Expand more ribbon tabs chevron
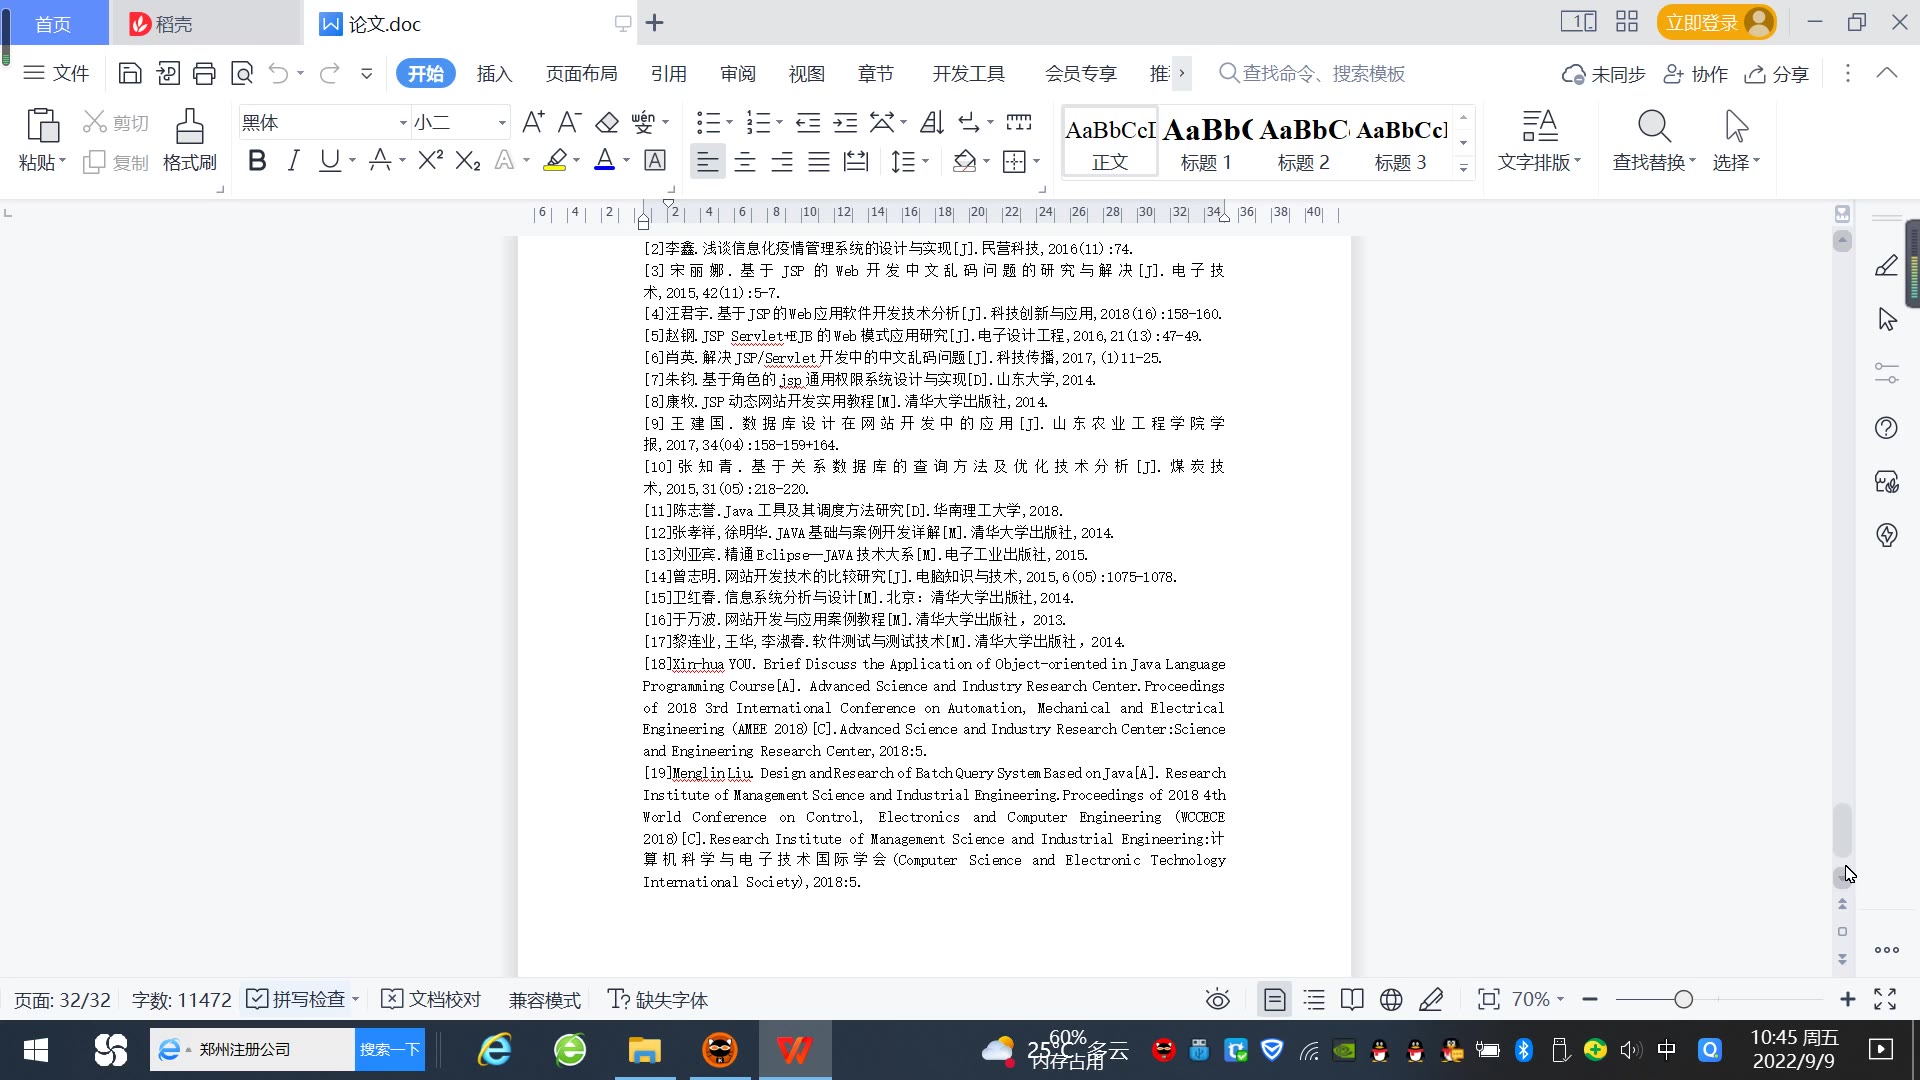This screenshot has height=1080, width=1920. tap(1182, 73)
